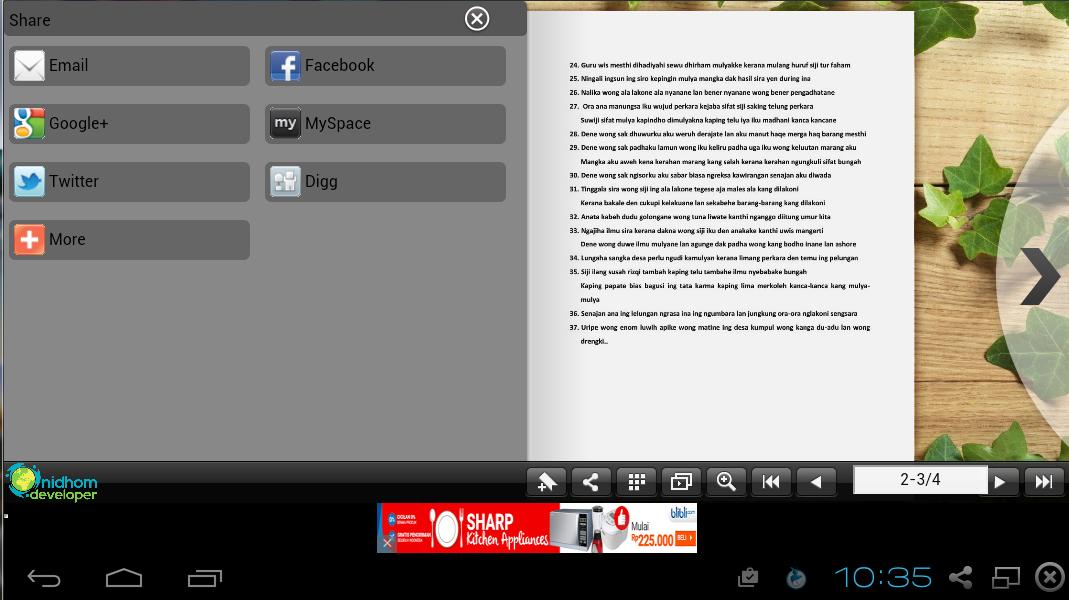Jump to the first page
Screen dimensions: 1069x600
(771, 482)
